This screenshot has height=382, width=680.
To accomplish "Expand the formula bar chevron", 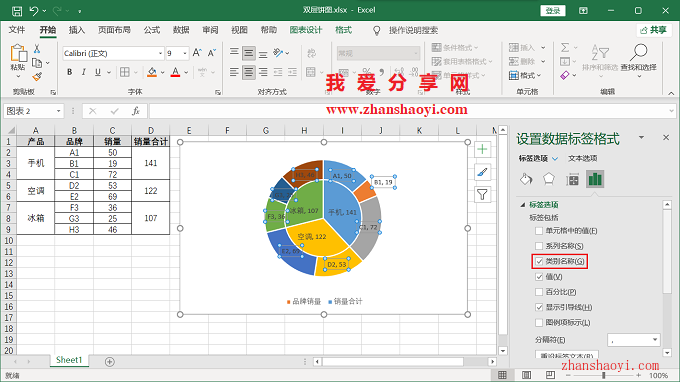I will [671, 111].
